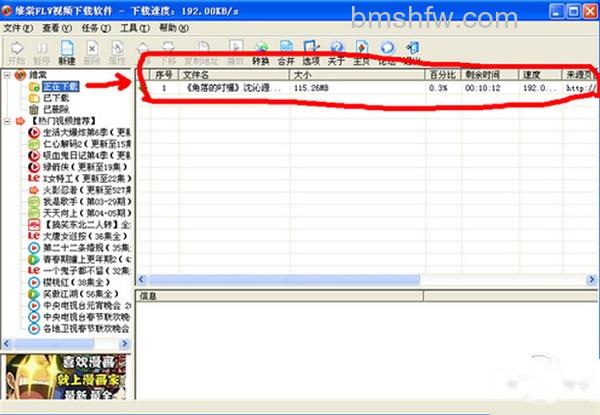Go to 主页 (homepage) toolbar icon
This screenshot has height=415, width=600.
[x=362, y=48]
